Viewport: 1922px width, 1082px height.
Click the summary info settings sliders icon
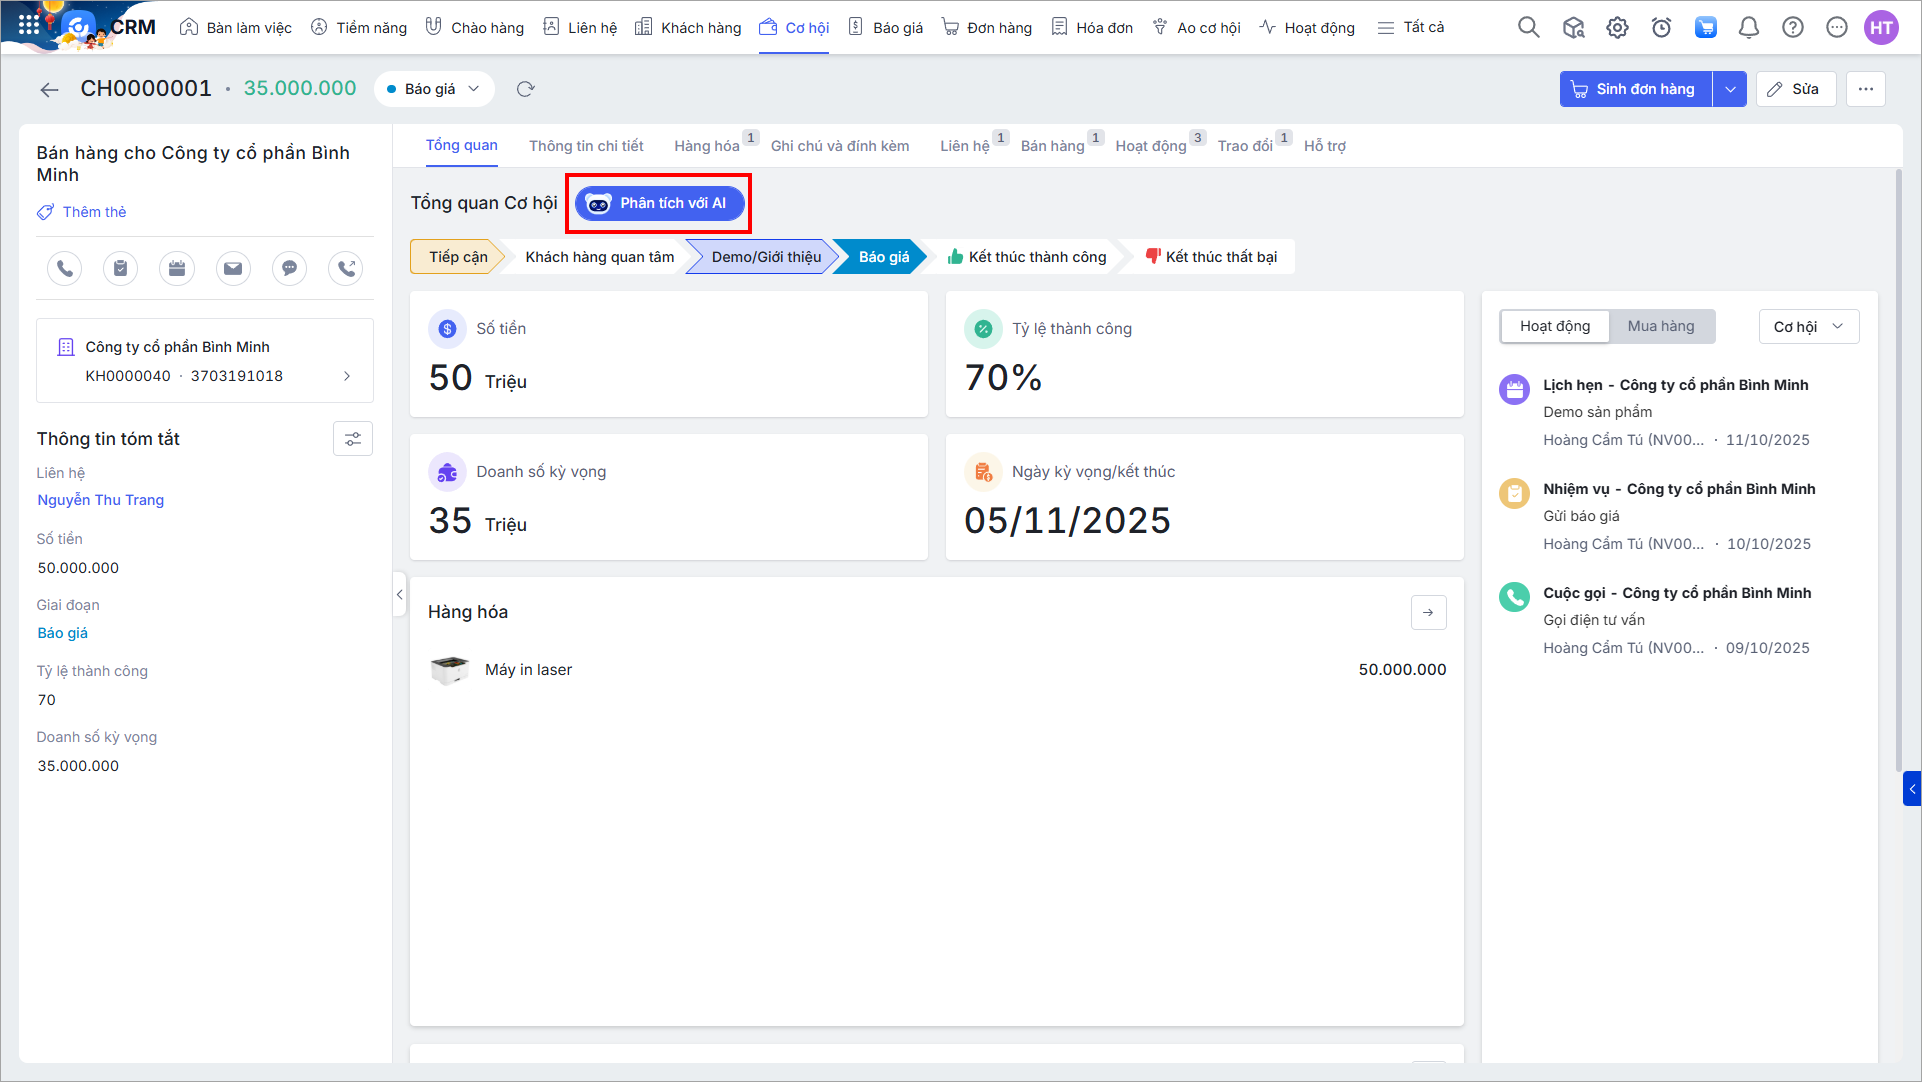click(x=353, y=439)
